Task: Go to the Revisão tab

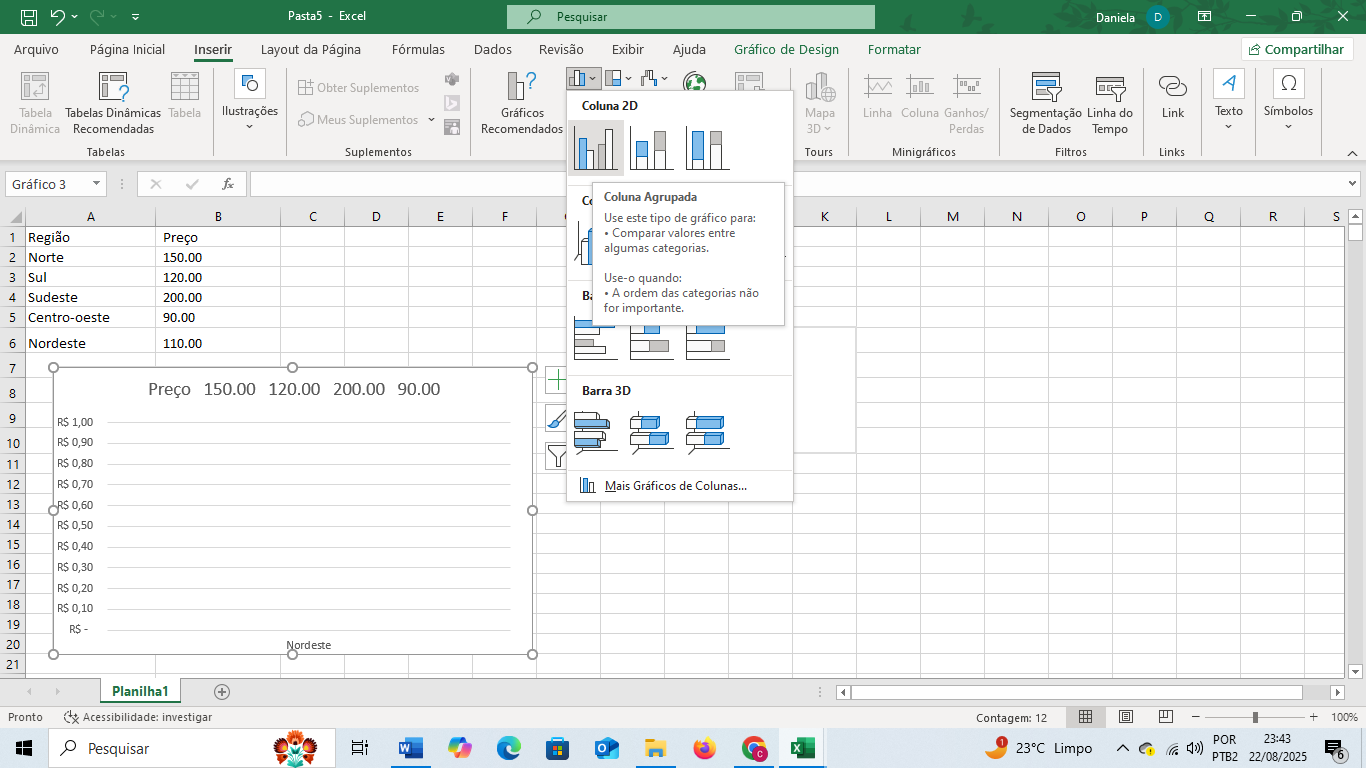Action: point(561,49)
